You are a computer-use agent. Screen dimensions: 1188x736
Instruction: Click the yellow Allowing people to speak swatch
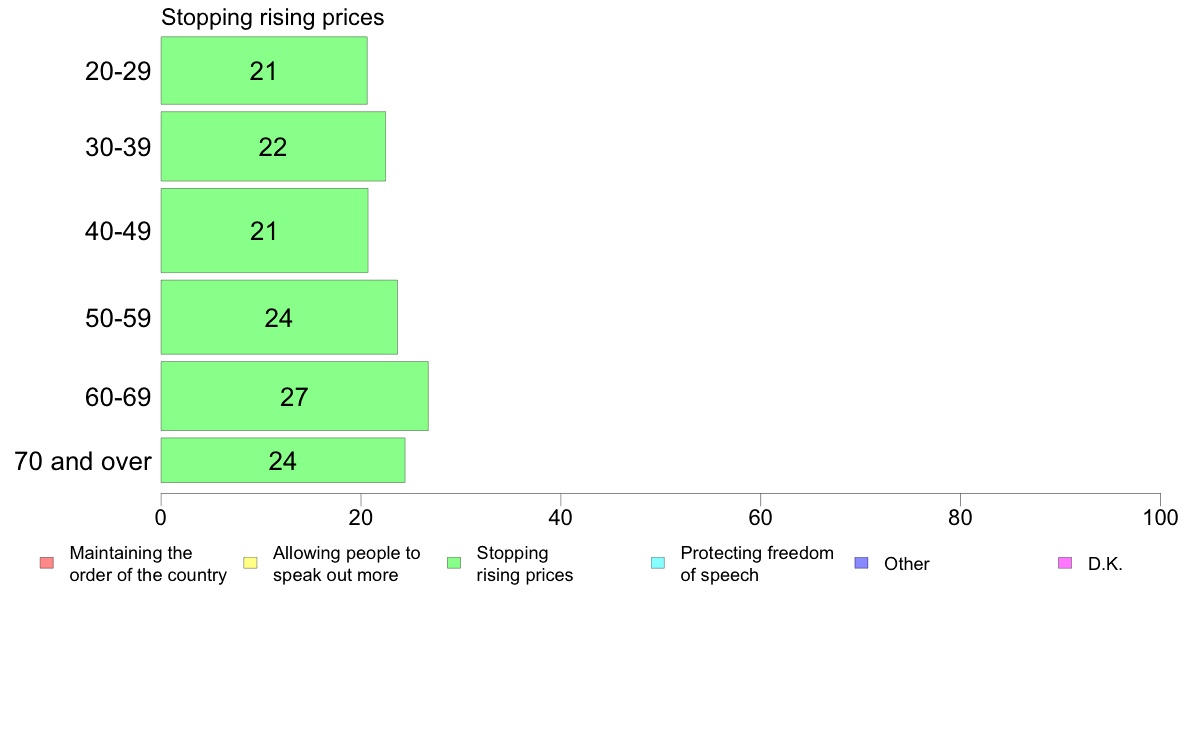tap(250, 563)
